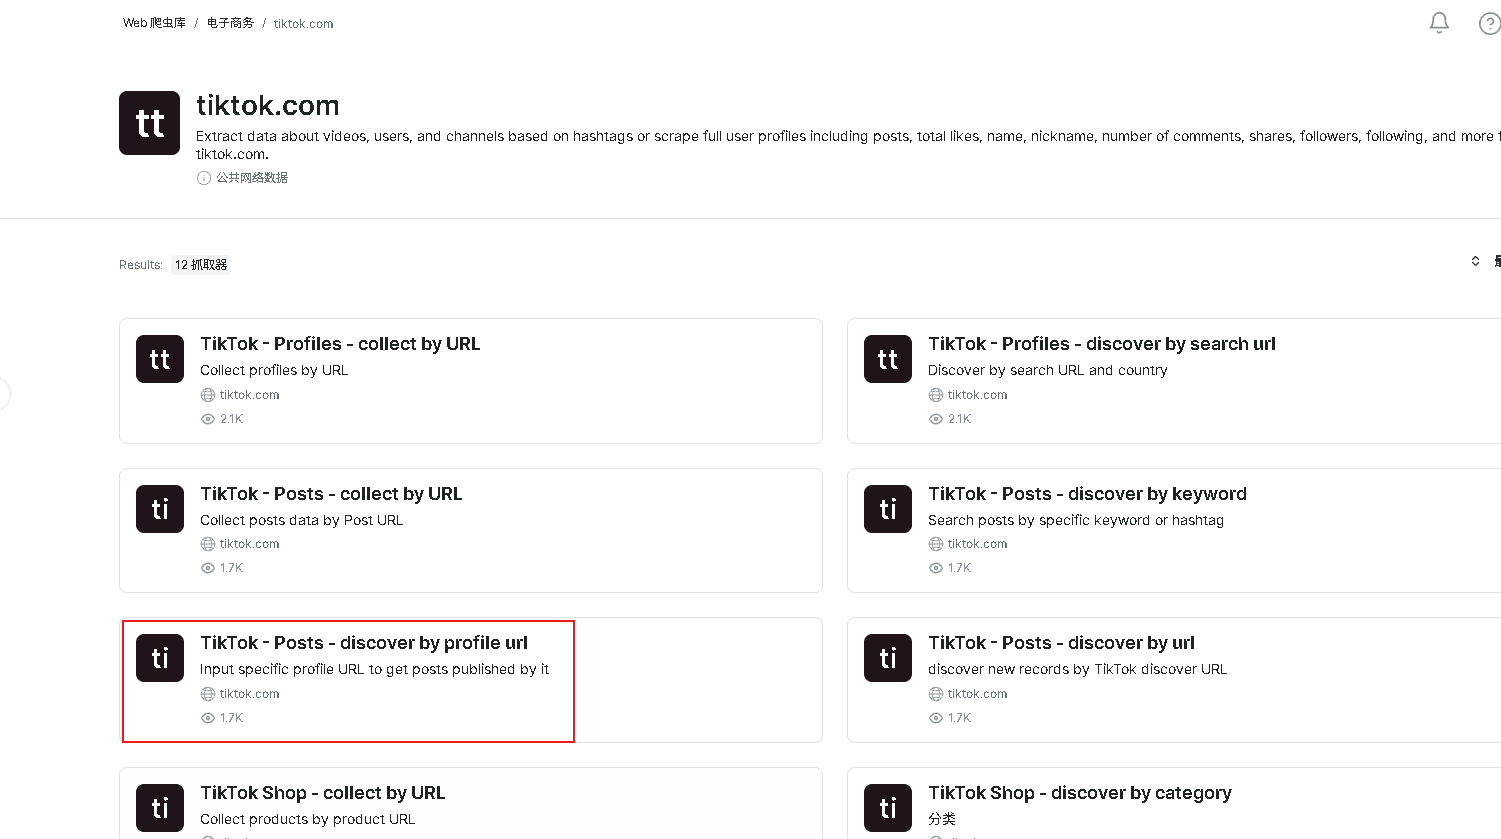Open the sort order arrows control
The width and height of the screenshot is (1501, 839).
[x=1475, y=261]
